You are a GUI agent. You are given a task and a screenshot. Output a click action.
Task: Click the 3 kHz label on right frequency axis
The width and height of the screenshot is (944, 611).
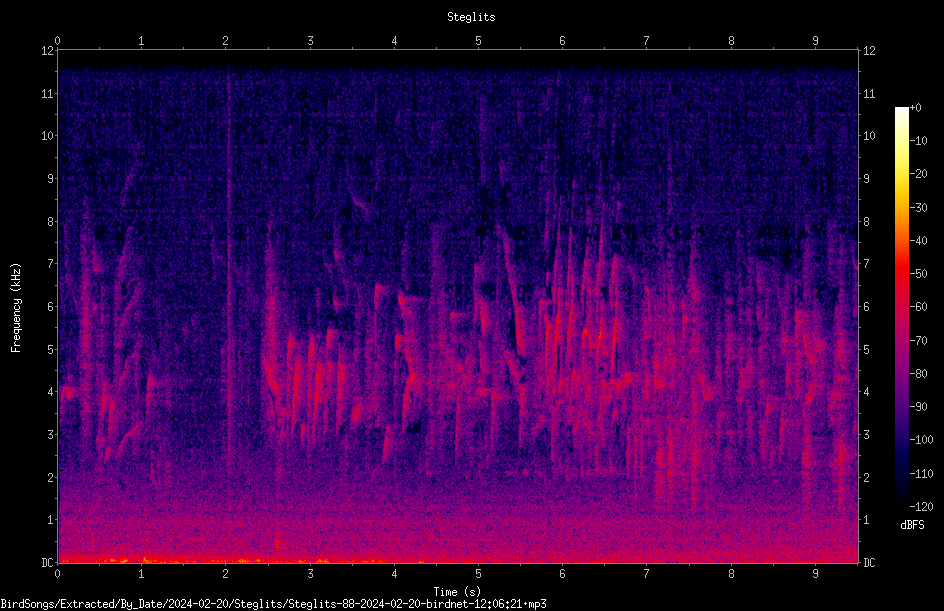pyautogui.click(x=867, y=435)
